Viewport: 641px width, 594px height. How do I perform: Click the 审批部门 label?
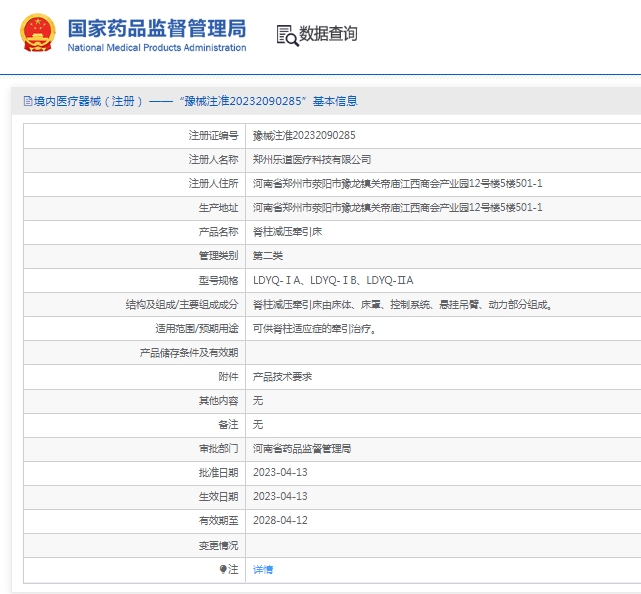[218, 449]
